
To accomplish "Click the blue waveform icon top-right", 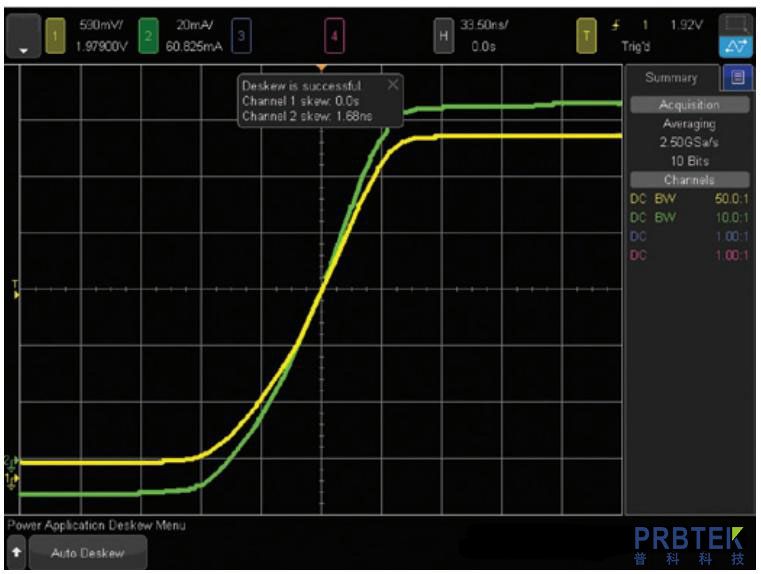I will (735, 47).
